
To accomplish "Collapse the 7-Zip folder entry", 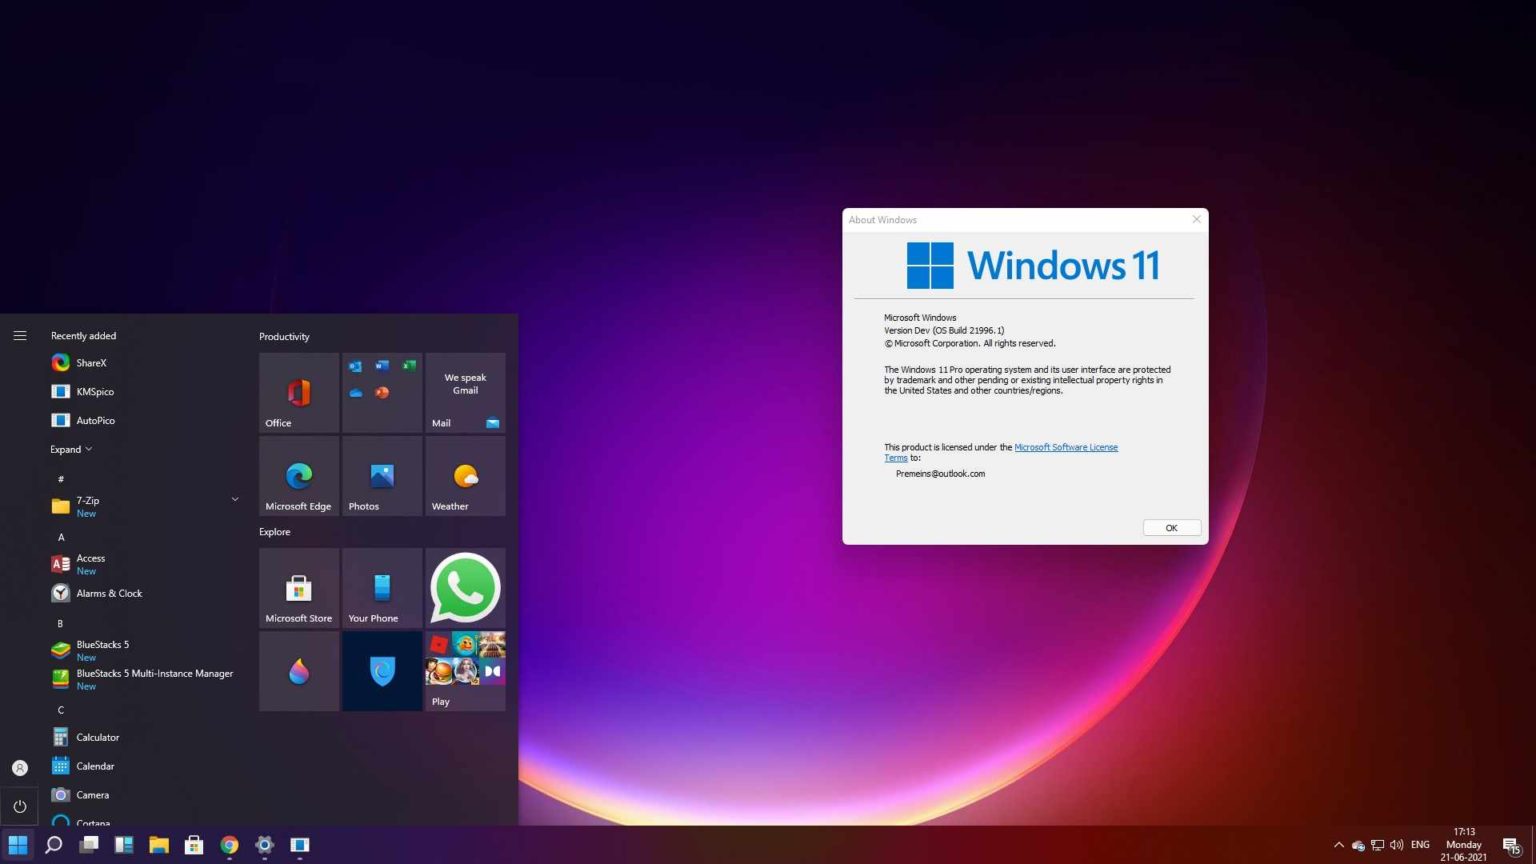I will pos(234,498).
